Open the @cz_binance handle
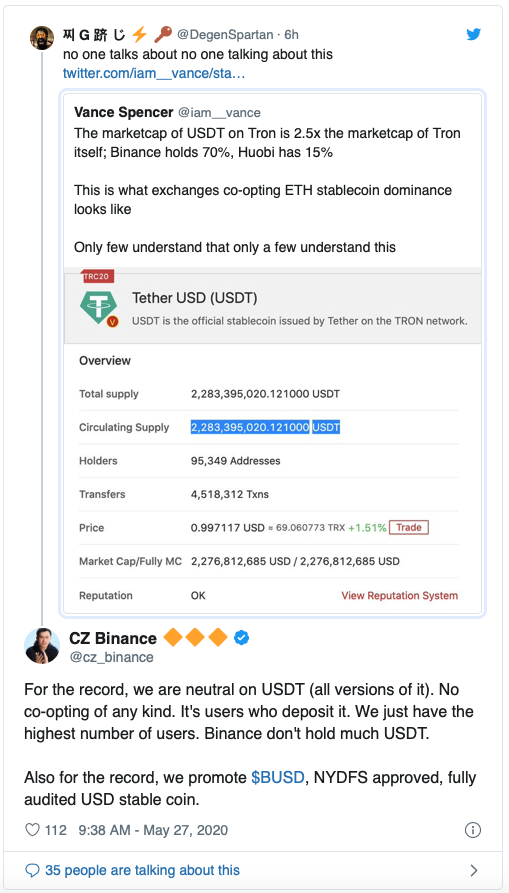Screen dimensions: 509x893 112,657
